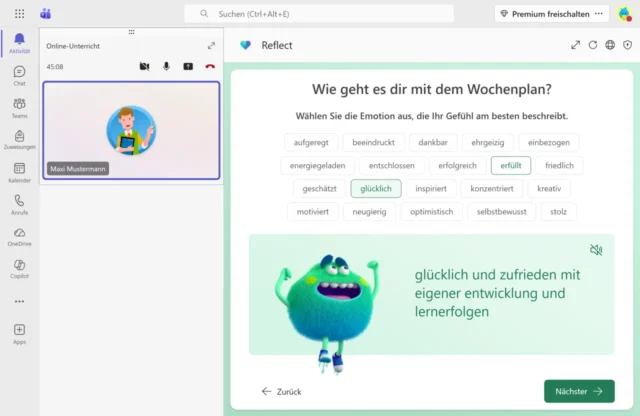640x416 pixels.
Task: Choose the friedlich emotion chip
Action: pyautogui.click(x=560, y=165)
